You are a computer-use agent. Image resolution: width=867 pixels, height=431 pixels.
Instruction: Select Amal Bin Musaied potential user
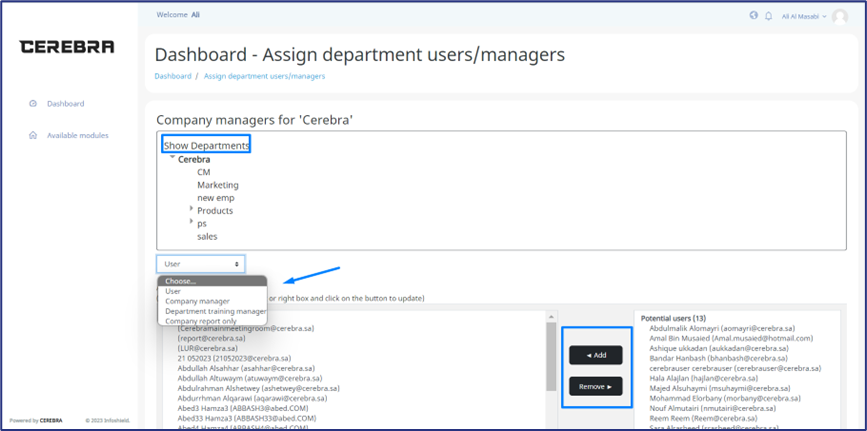click(x=732, y=339)
